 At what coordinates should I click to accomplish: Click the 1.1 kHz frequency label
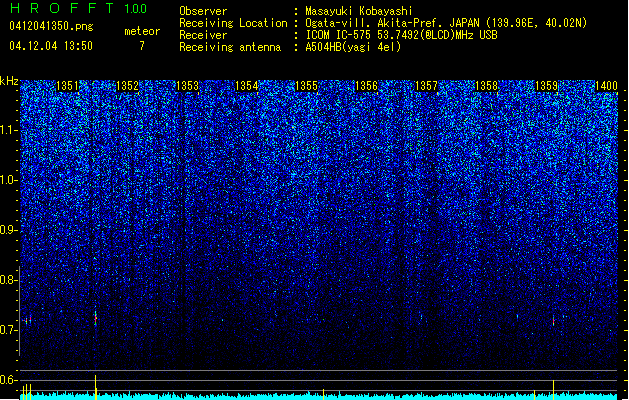click(x=8, y=130)
